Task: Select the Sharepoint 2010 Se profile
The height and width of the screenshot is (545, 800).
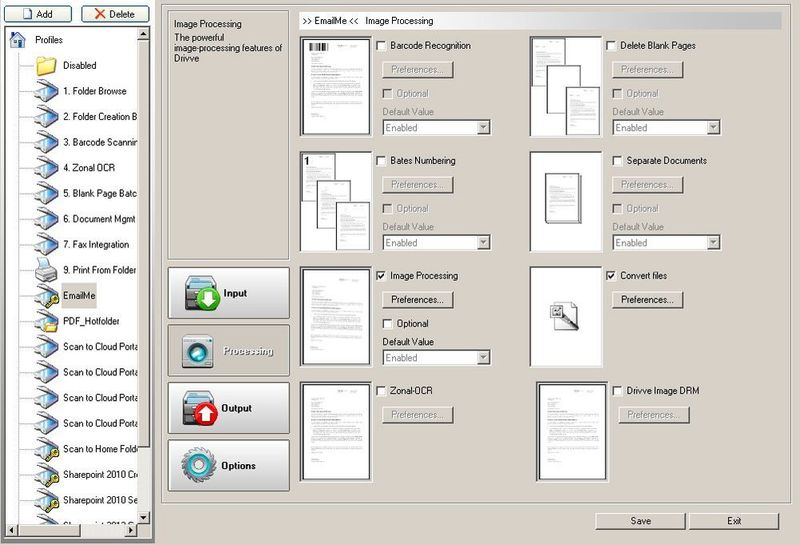Action: (99, 500)
